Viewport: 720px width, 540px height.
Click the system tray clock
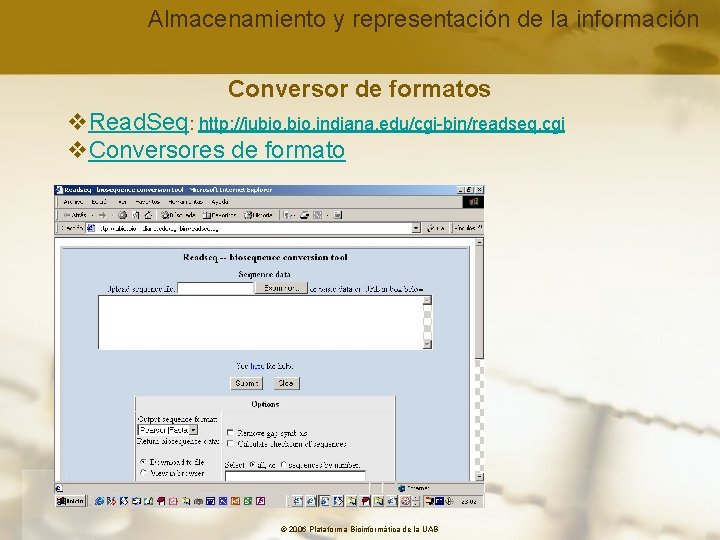[x=468, y=501]
